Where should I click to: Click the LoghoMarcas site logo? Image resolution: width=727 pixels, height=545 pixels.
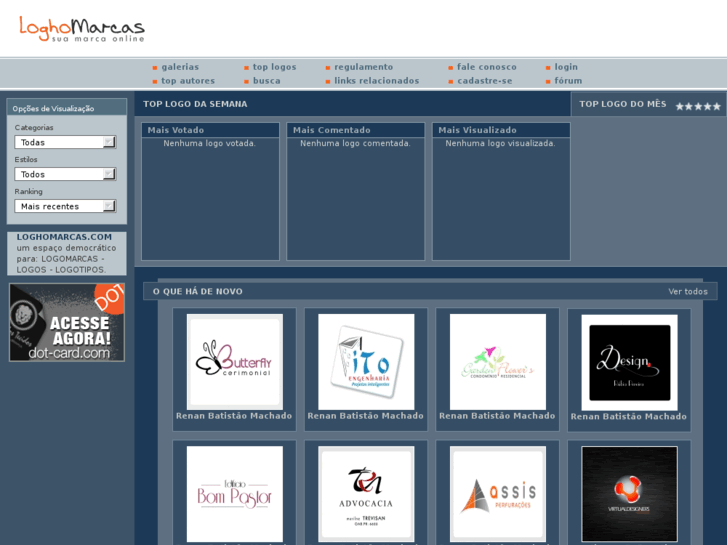coord(82,29)
